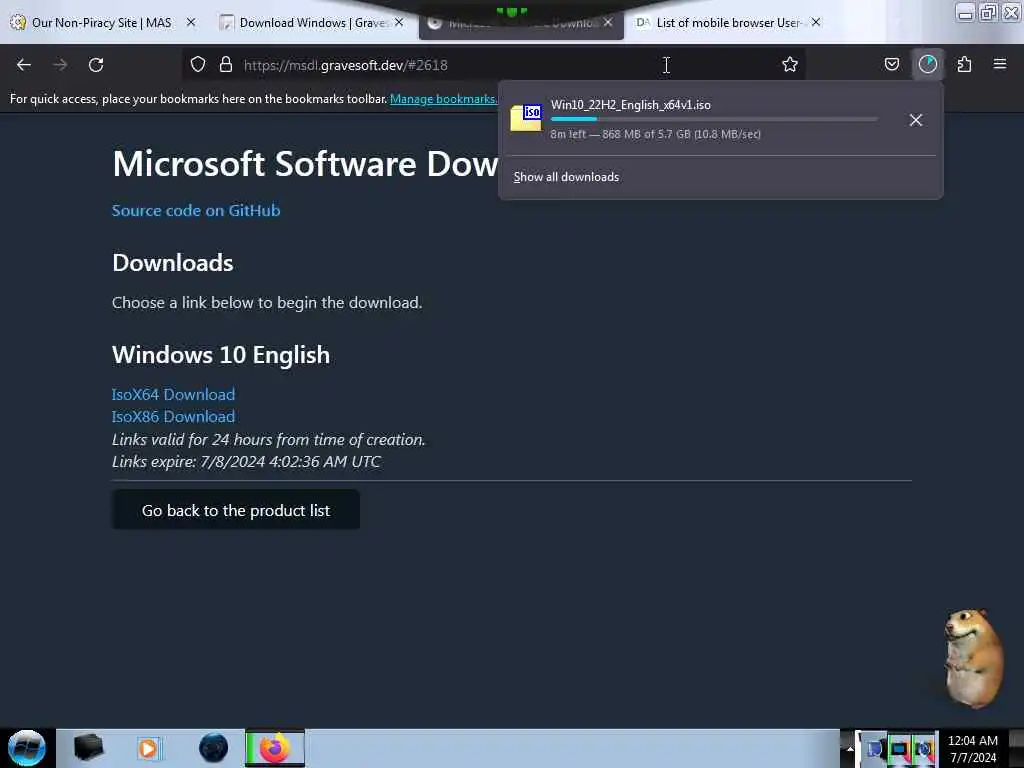The width and height of the screenshot is (1024, 768).
Task: Open the Windows Start orb
Action: coord(27,748)
